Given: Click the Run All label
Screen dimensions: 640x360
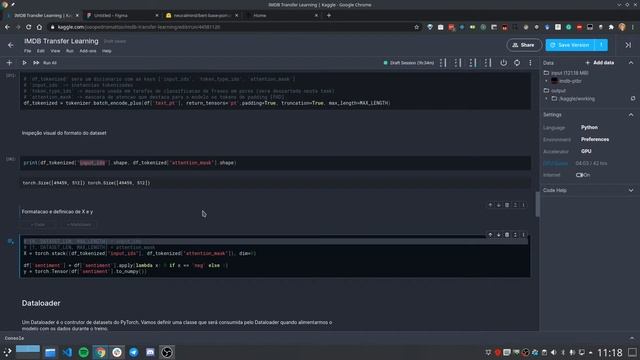Looking at the screenshot, I should [x=50, y=63].
